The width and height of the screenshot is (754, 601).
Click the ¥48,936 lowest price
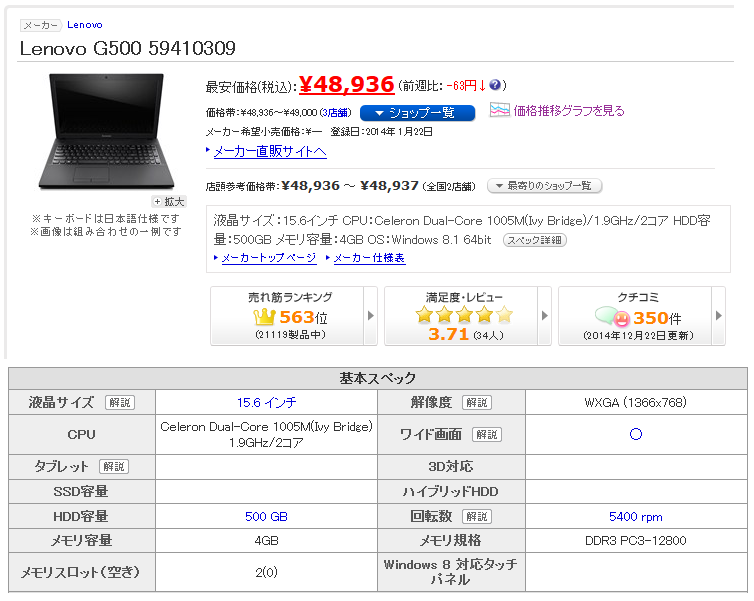(x=346, y=85)
